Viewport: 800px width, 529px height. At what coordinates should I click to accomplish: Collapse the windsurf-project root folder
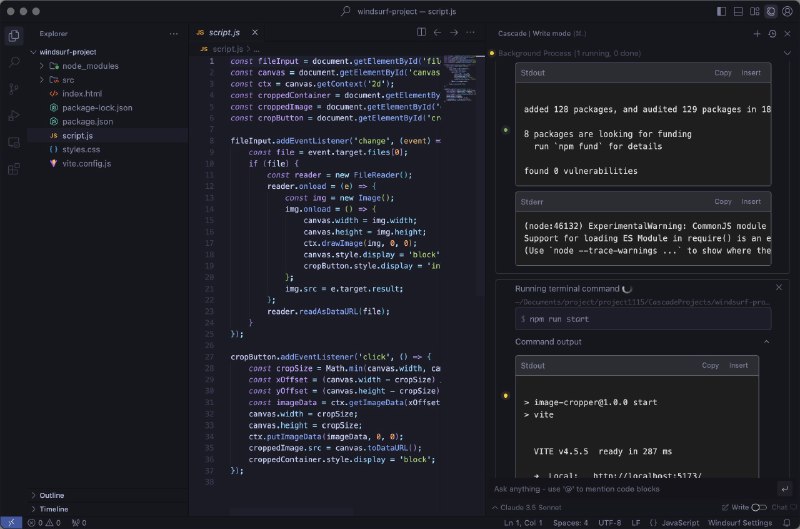(x=34, y=52)
